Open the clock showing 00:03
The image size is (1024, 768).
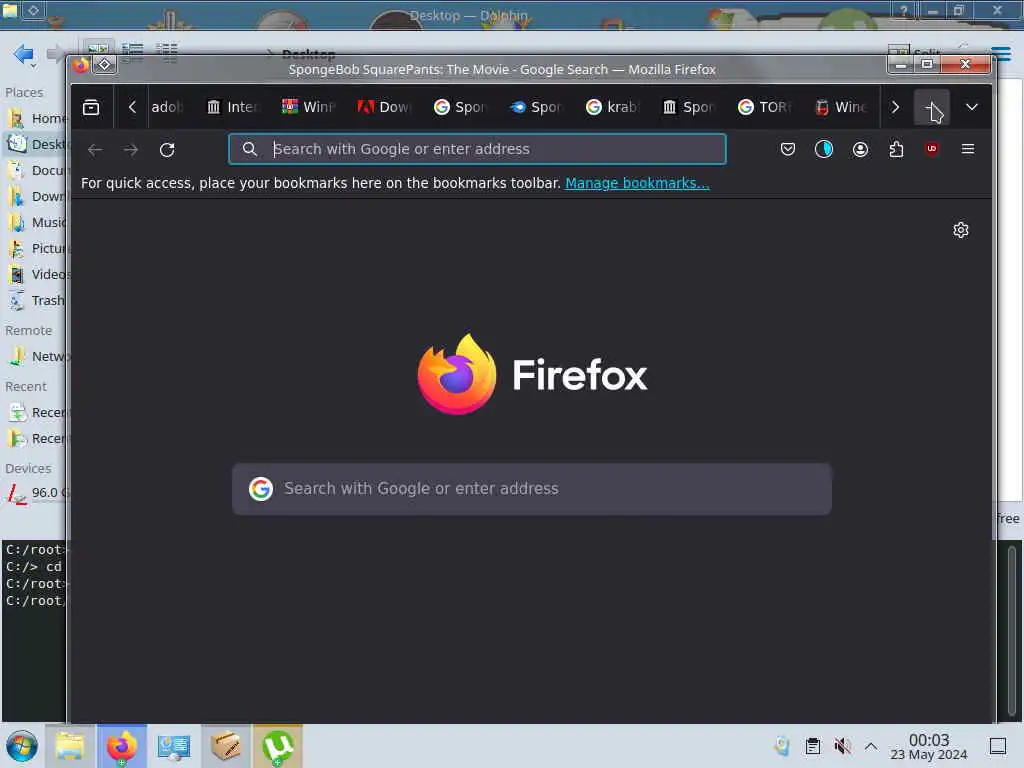929,747
